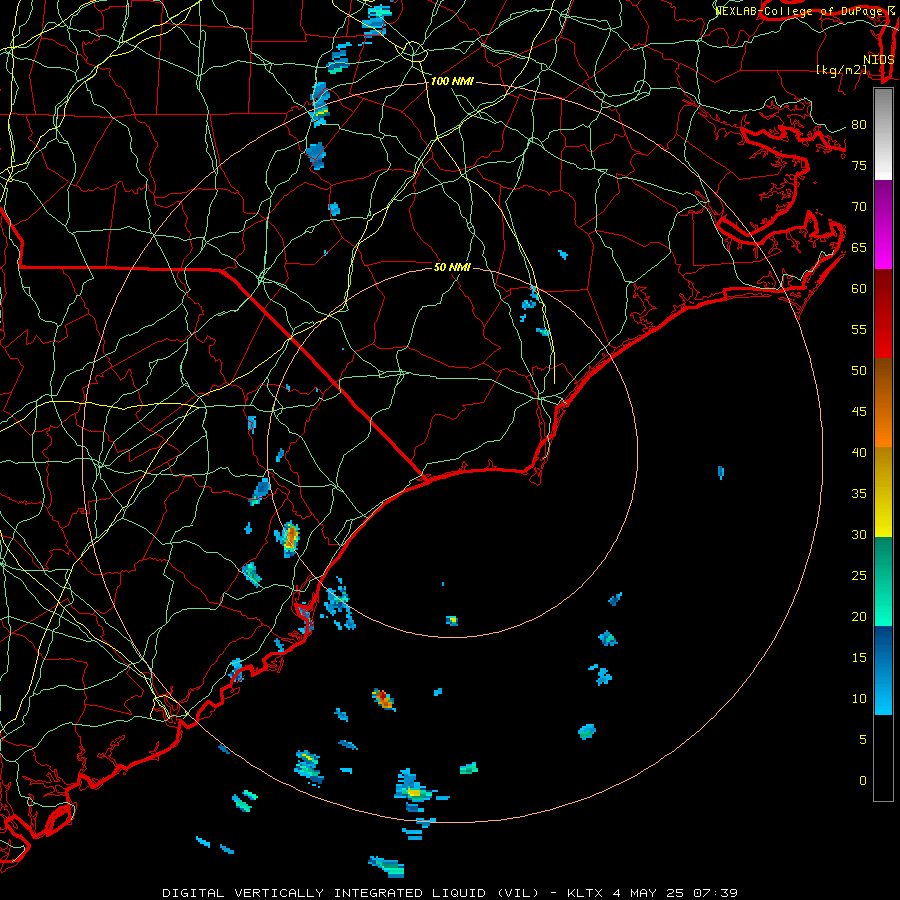Click the 10 value on the color scale
Viewport: 900px width, 900px height.
pos(859,699)
